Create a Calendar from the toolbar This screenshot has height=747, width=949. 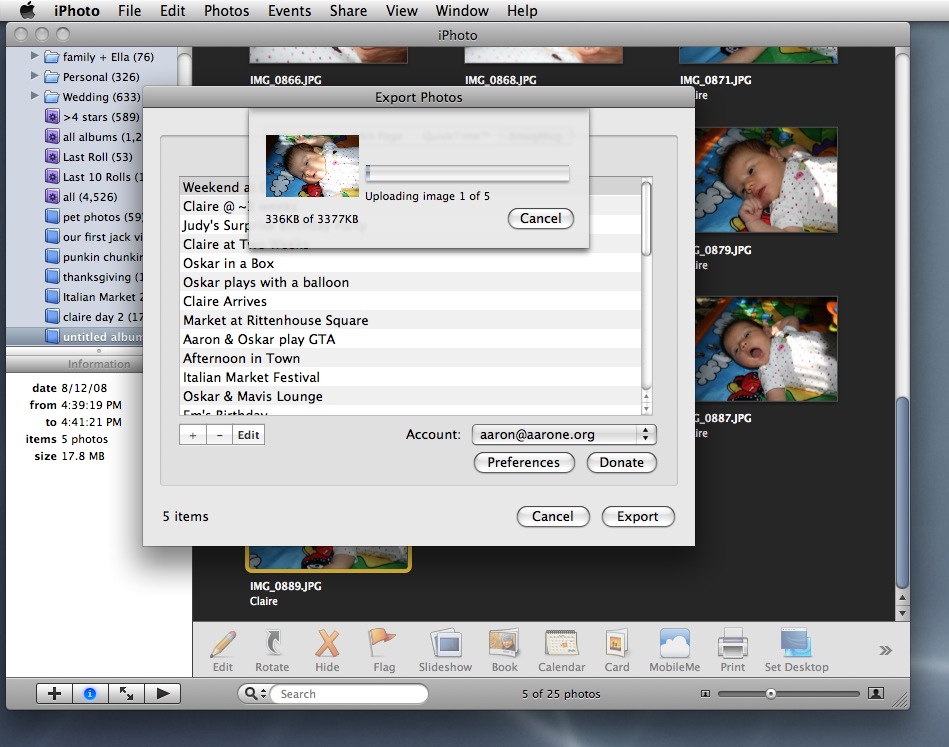point(561,644)
